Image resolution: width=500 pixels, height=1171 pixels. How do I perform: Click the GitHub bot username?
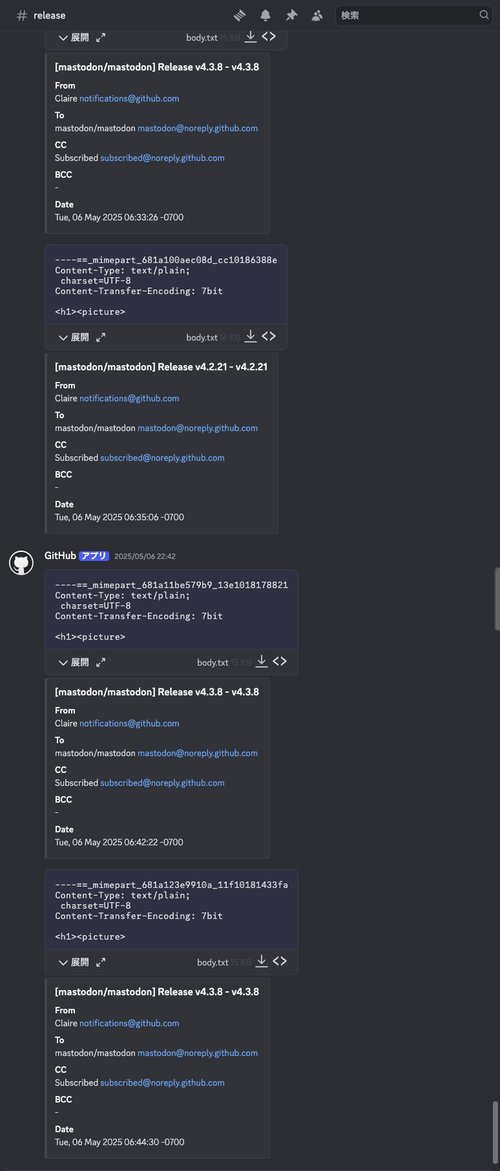[x=60, y=556]
